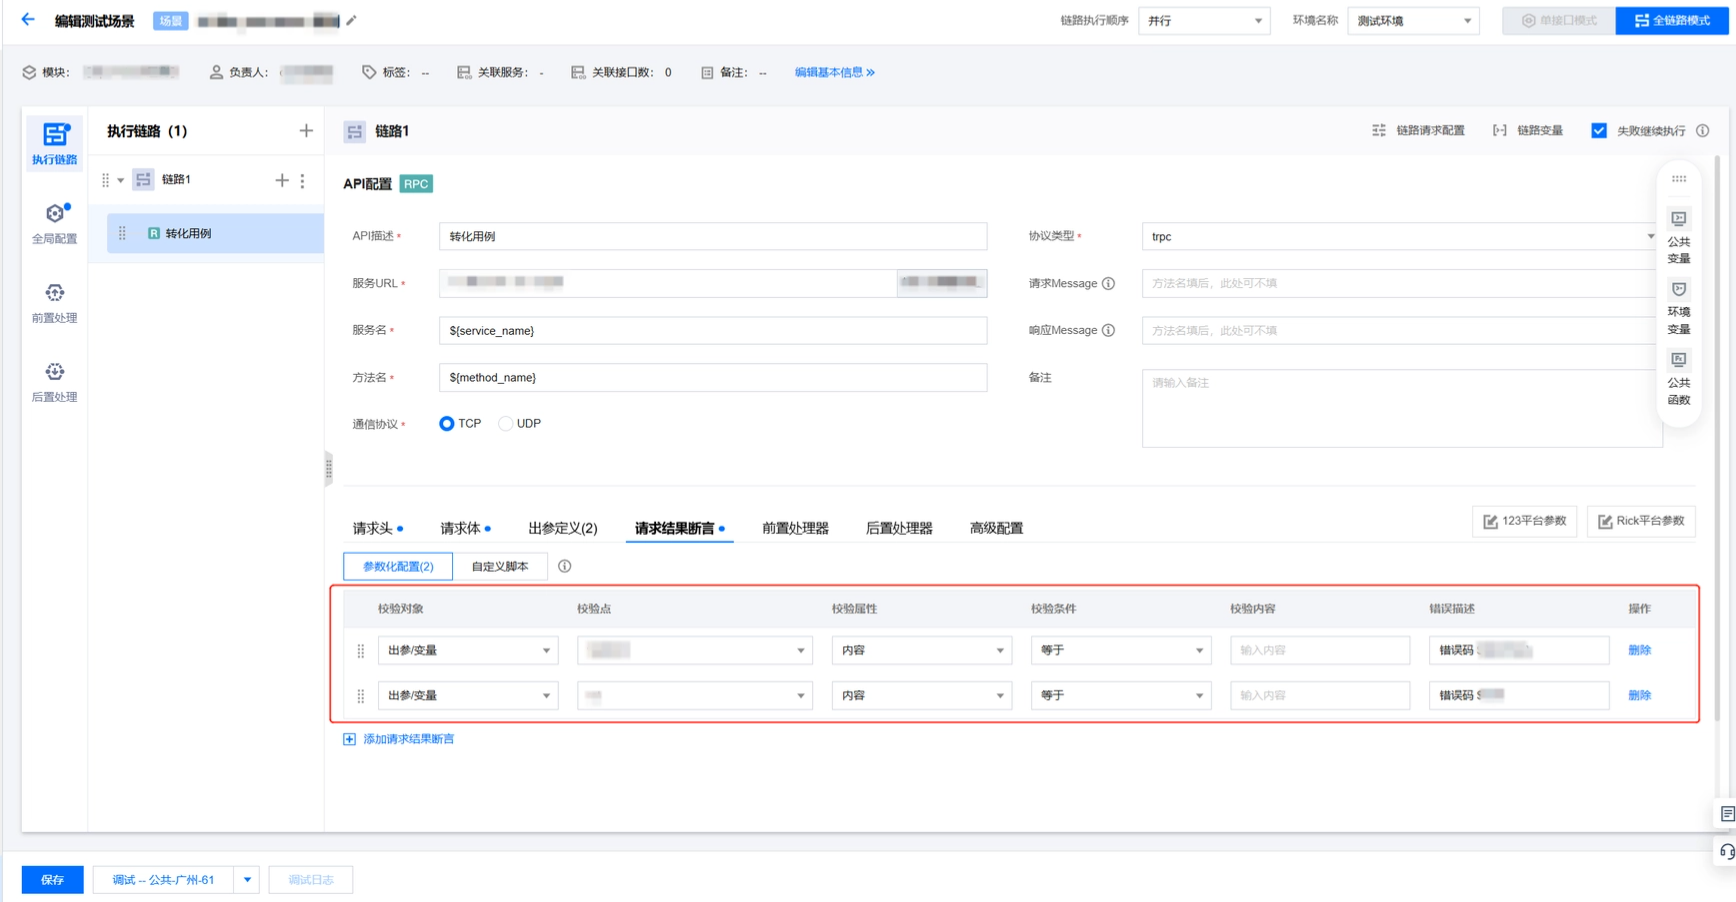Switch to the 高级配置 tab
Viewport: 1736px width, 902px height.
point(996,528)
